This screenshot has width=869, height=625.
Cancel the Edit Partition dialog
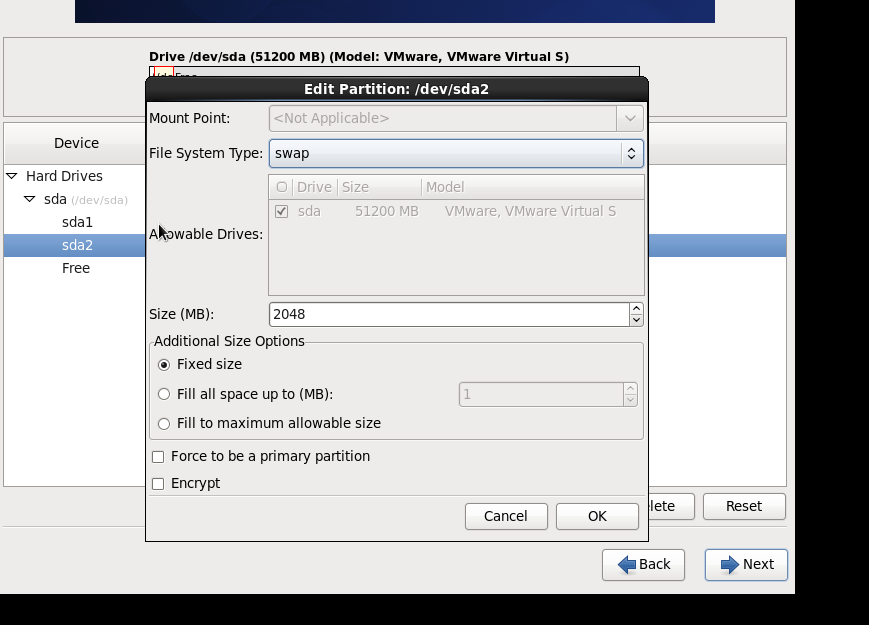(x=506, y=516)
